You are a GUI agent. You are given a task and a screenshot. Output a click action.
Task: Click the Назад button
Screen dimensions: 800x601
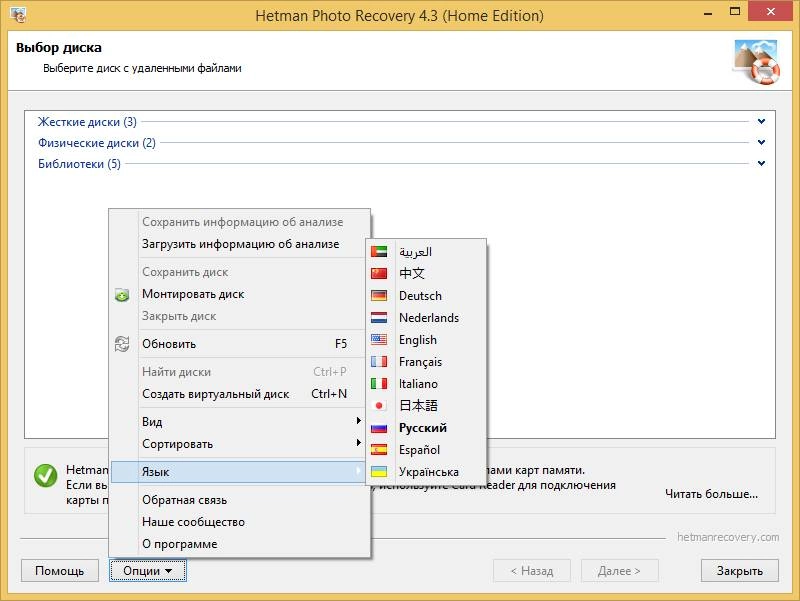[x=532, y=570]
